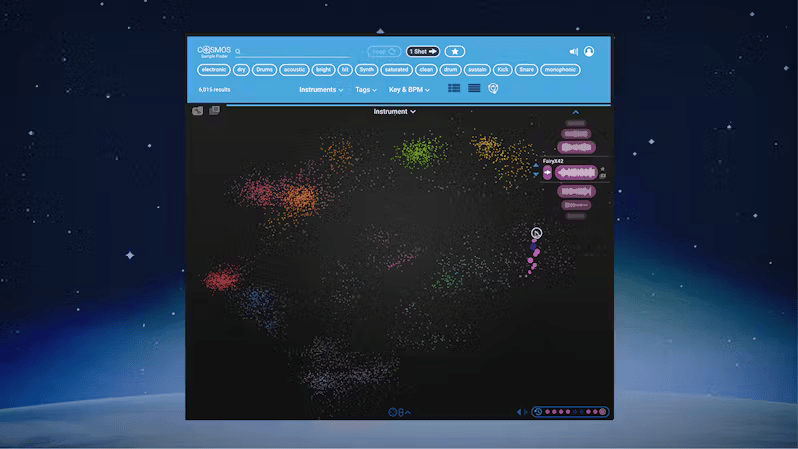
Task: Click the COSMOS Sample Finder logo
Action: tap(214, 51)
